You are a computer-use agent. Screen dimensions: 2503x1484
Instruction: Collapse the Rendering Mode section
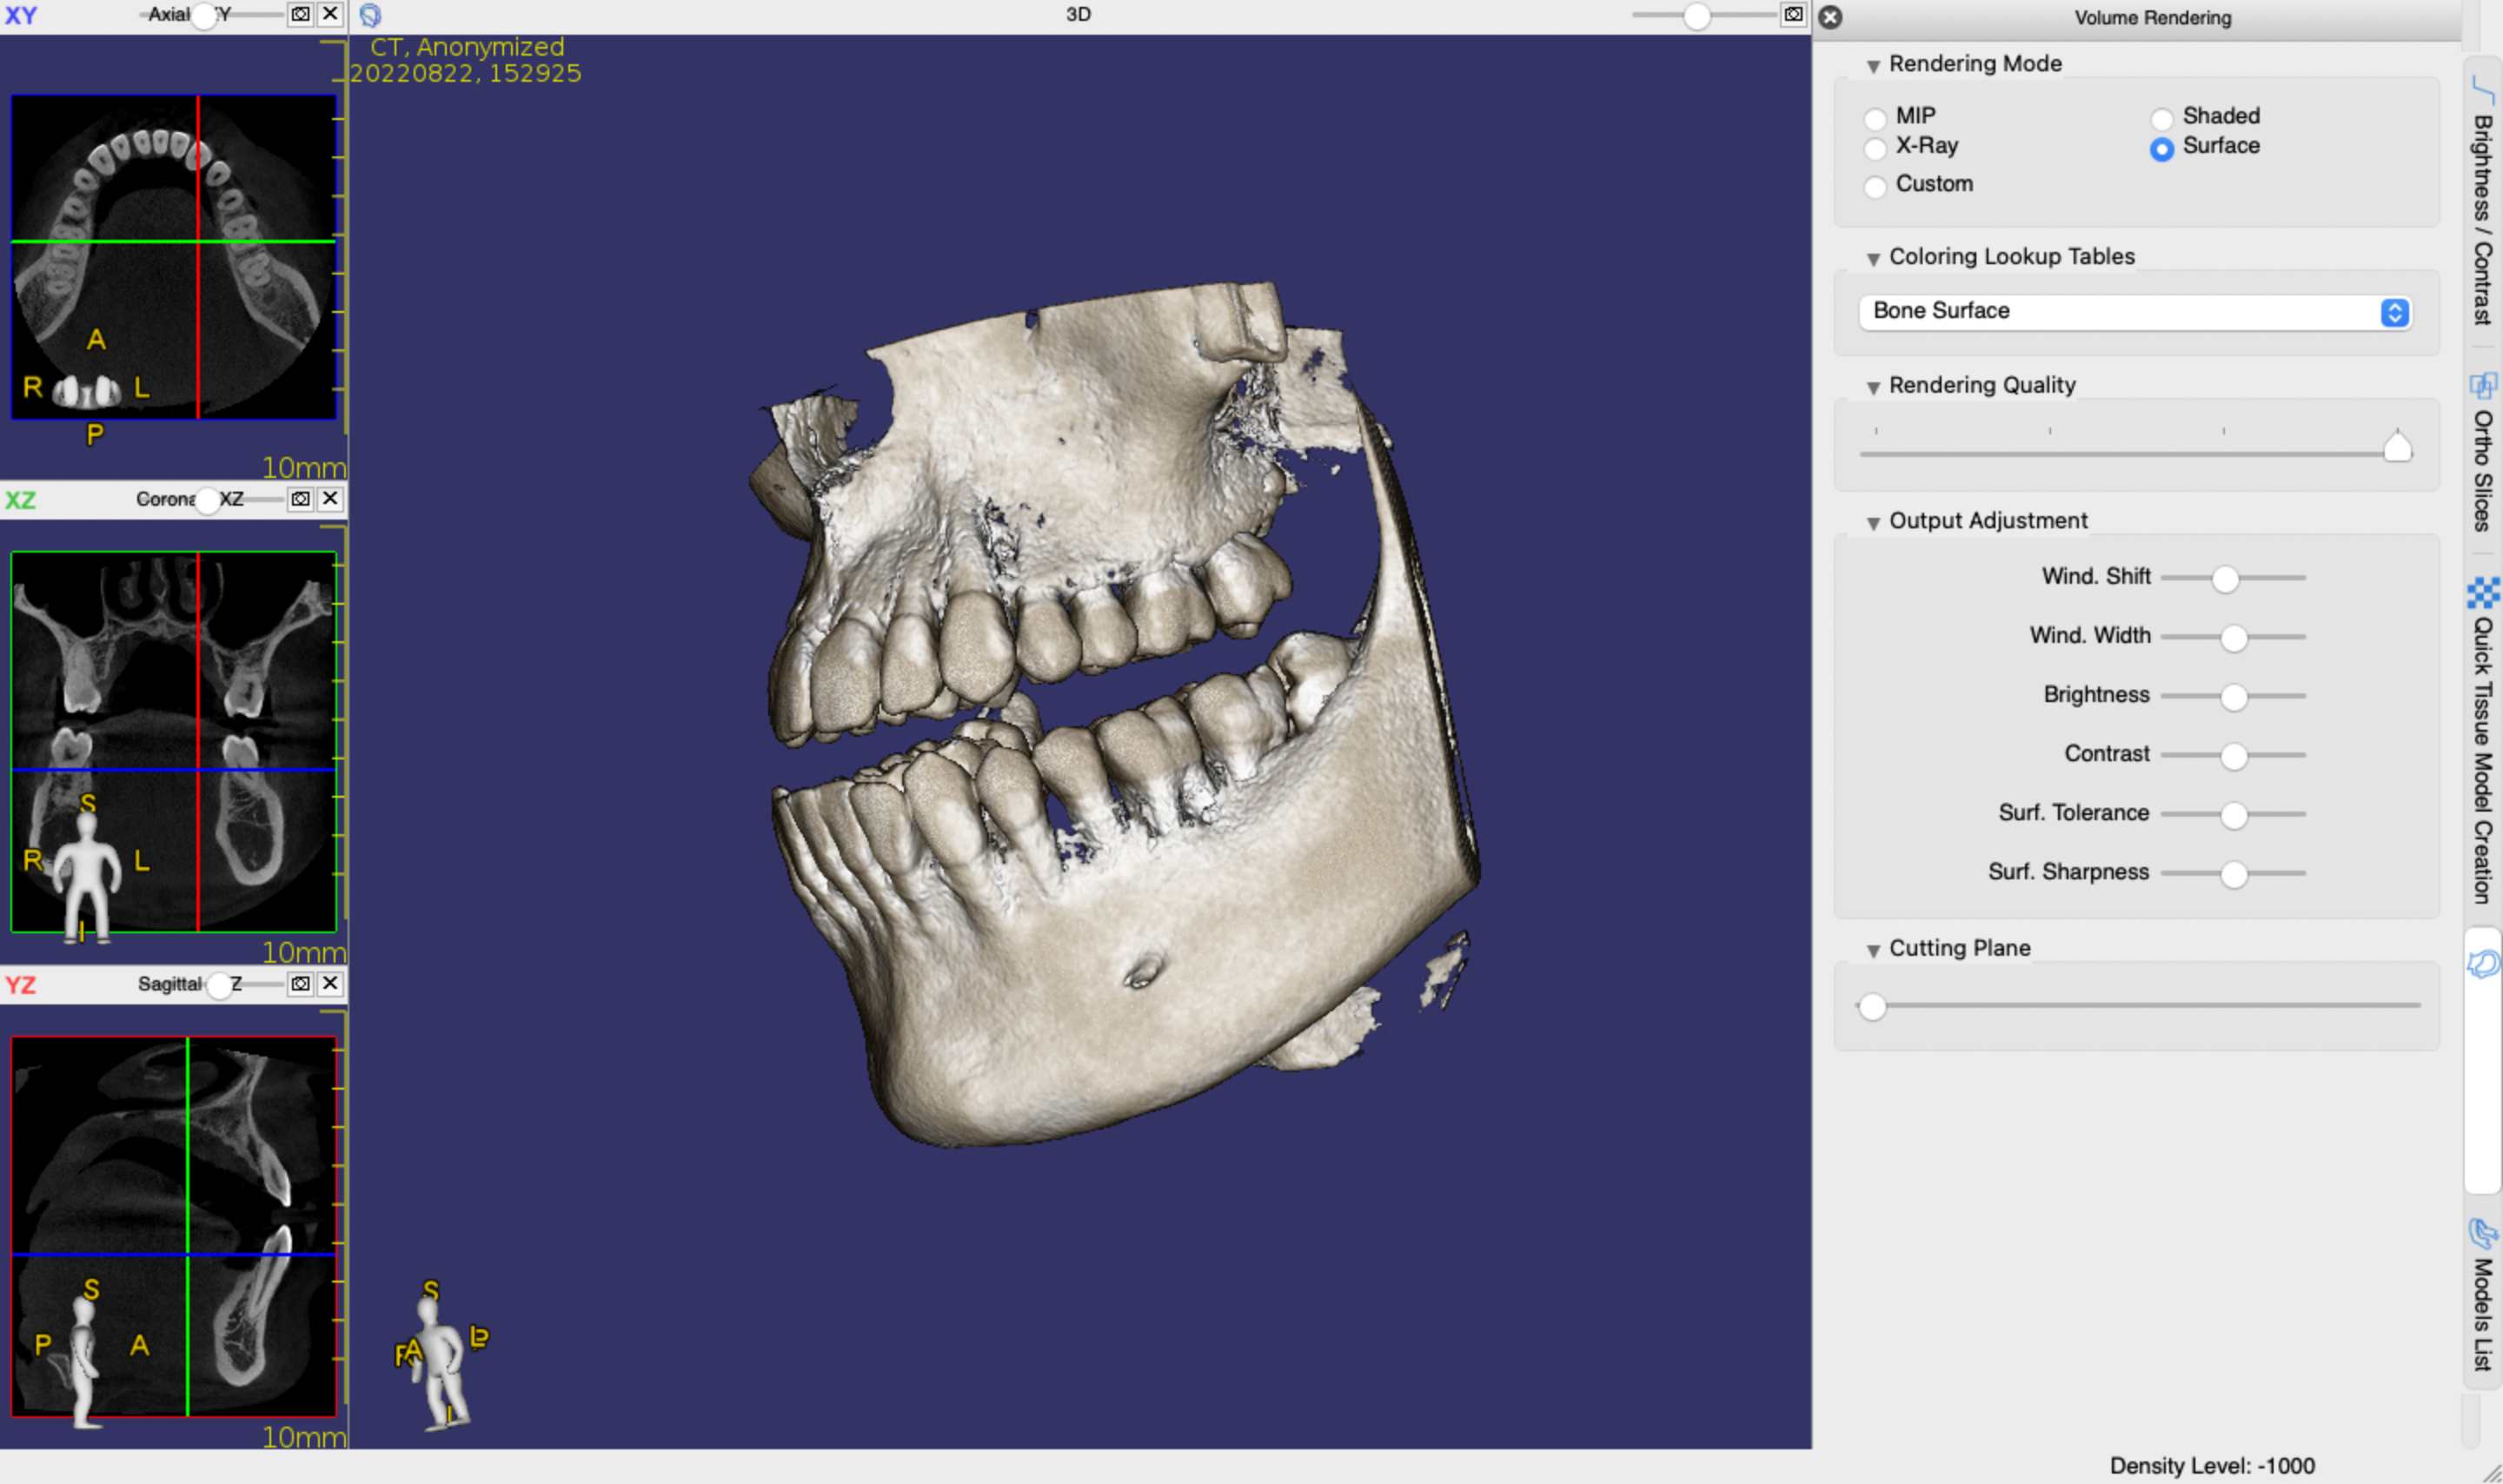(x=1873, y=66)
